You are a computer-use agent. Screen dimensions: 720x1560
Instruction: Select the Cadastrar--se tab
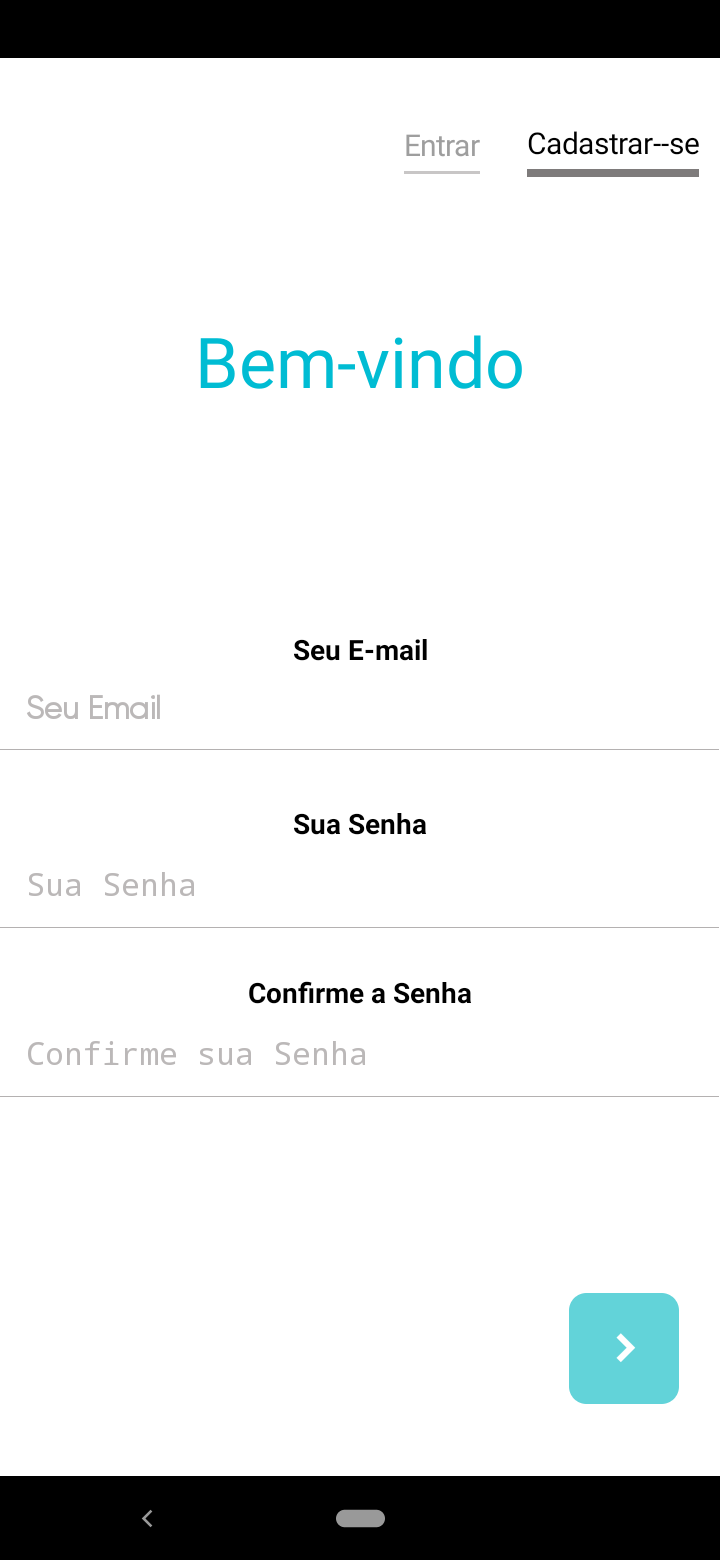pyautogui.click(x=613, y=144)
